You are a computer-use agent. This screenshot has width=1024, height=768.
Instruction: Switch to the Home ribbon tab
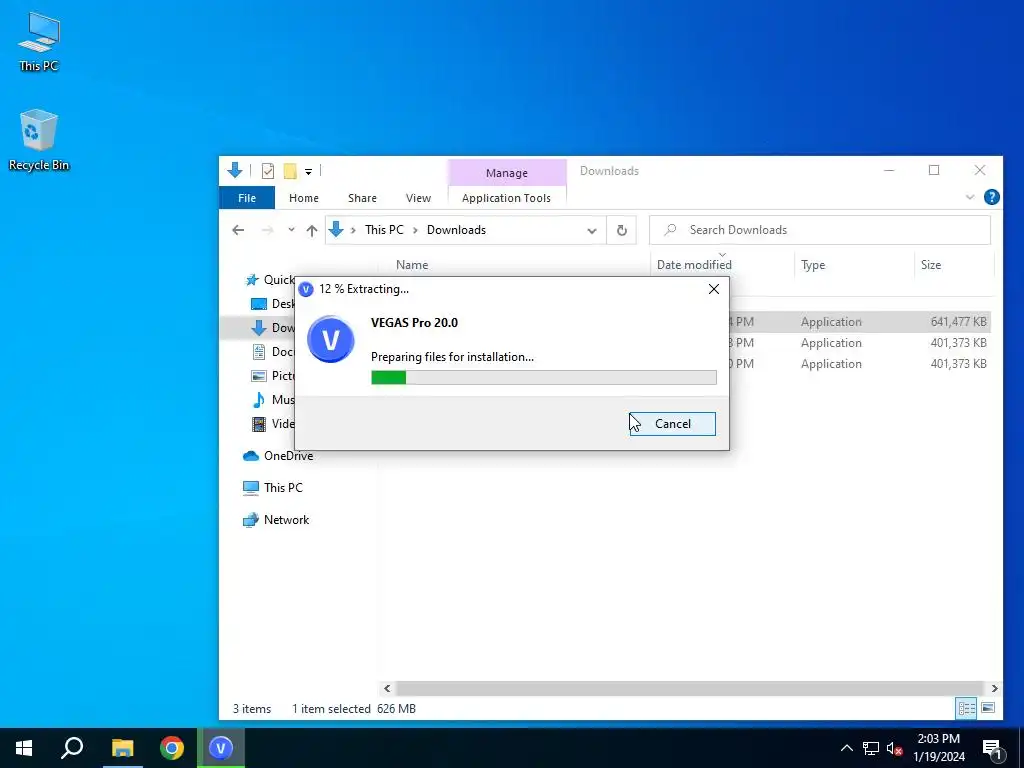click(x=304, y=198)
